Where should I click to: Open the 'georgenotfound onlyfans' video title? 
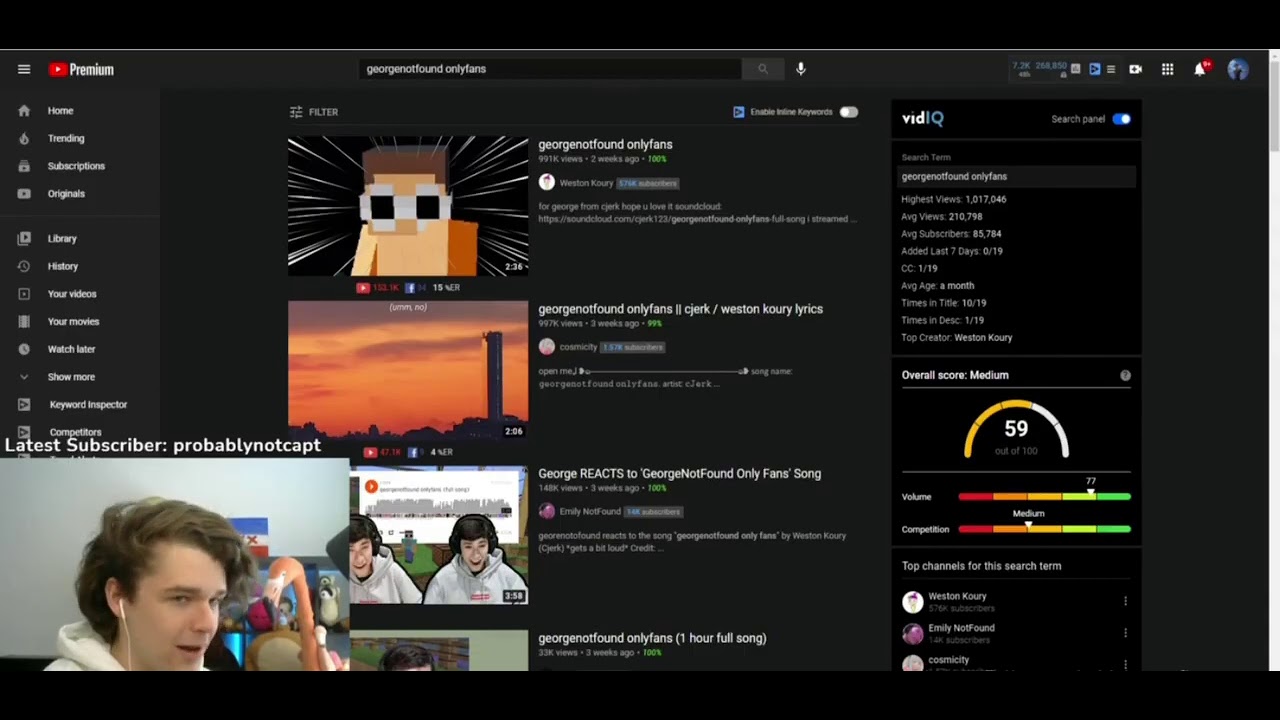605,145
